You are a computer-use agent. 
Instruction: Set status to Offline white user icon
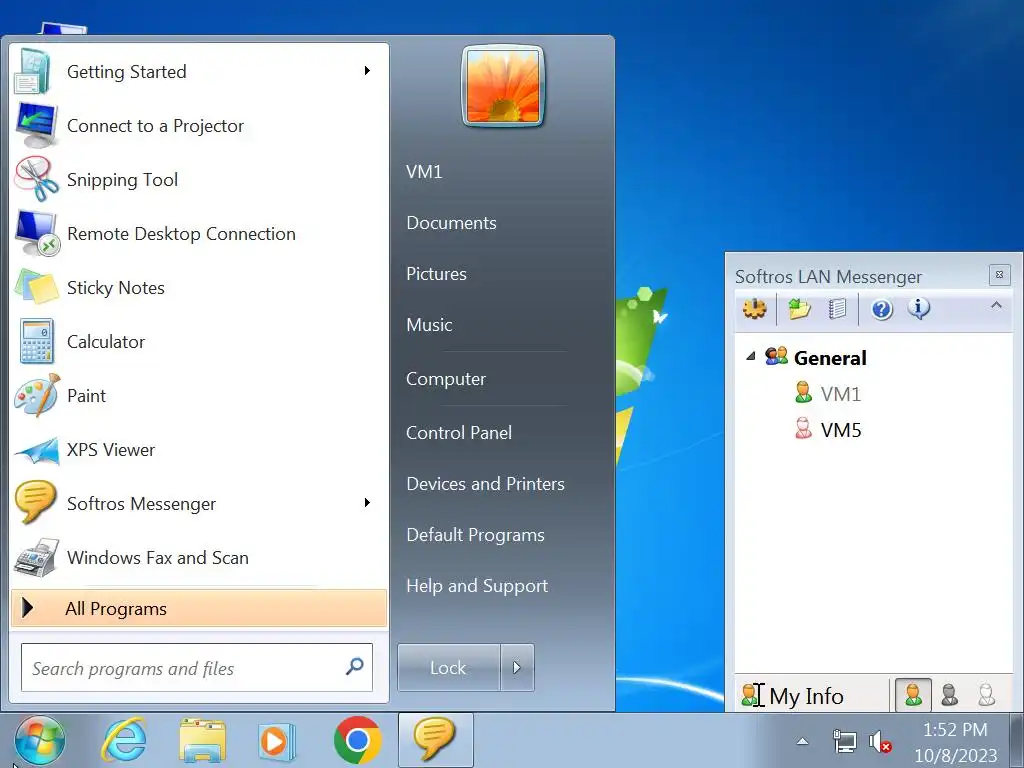pos(986,695)
